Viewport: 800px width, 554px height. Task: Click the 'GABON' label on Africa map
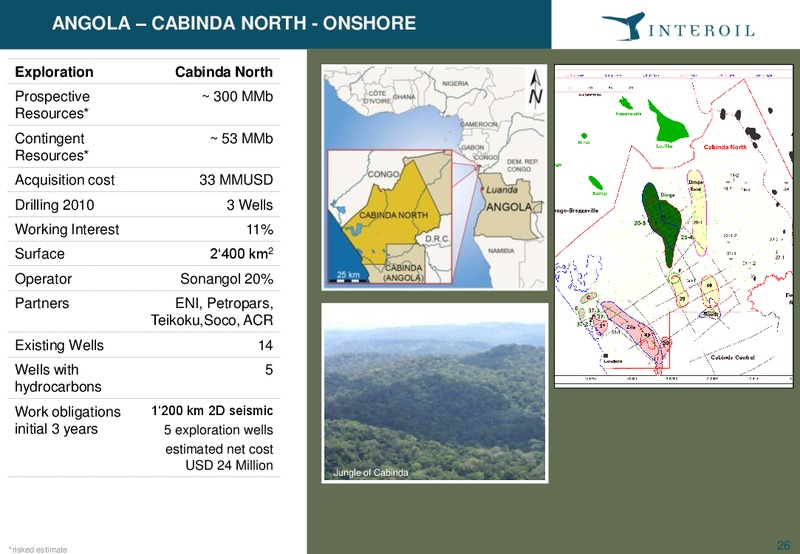coord(472,147)
